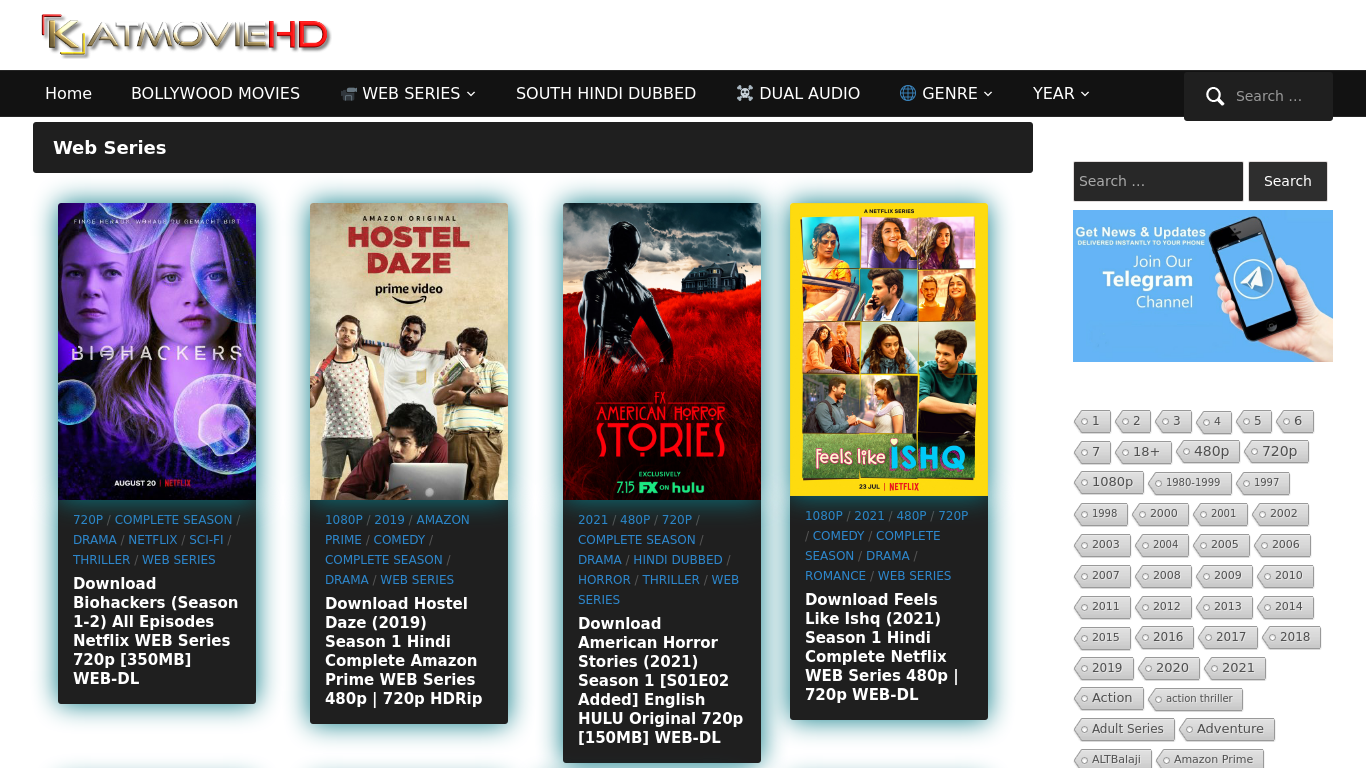Select the Adult Series tag
This screenshot has width=1366, height=768.
[x=1124, y=730]
